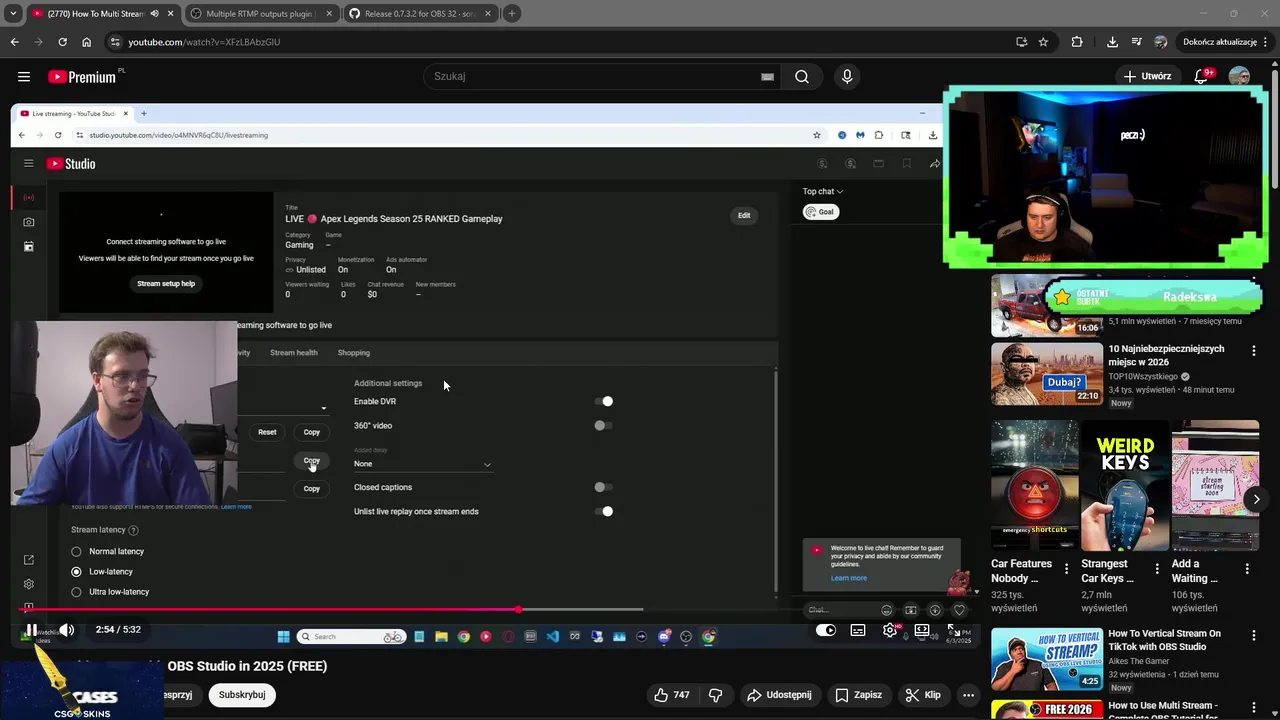Bookmark this page with the star
1280x720 pixels.
[x=1043, y=42]
